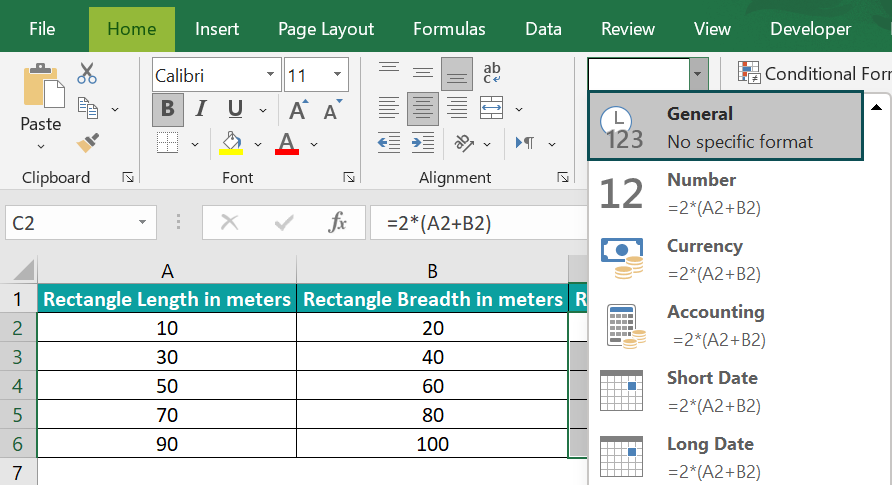The image size is (892, 485).
Task: Click the Increase Indent icon
Action: pos(423,143)
